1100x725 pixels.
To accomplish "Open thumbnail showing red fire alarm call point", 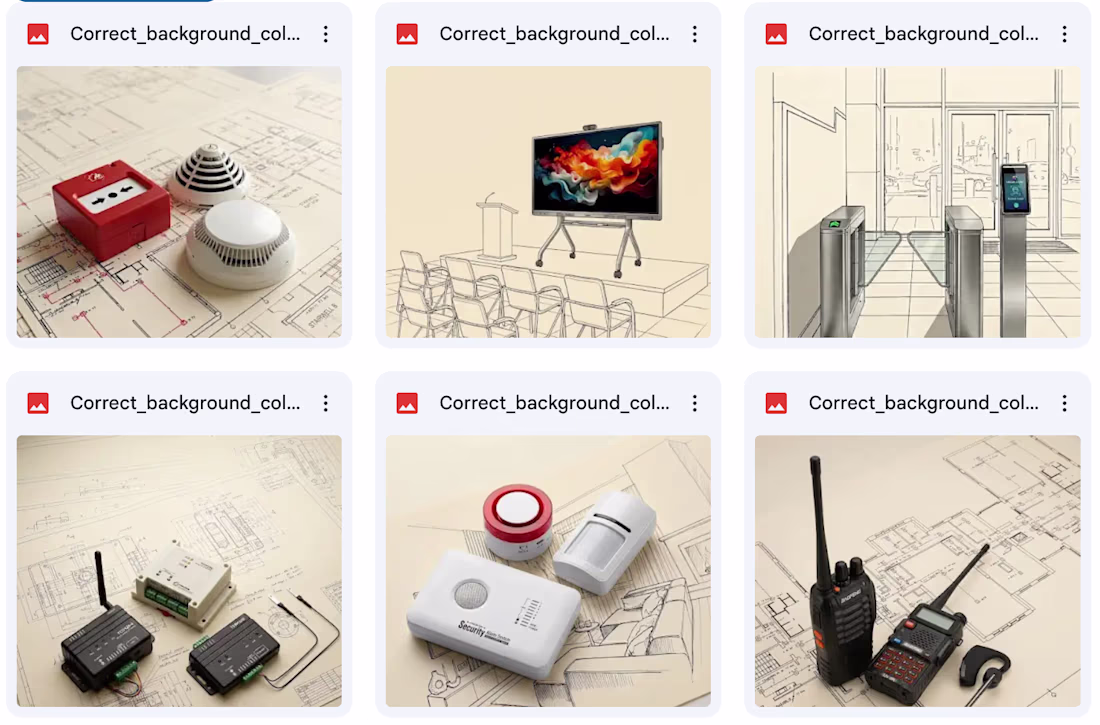I will pyautogui.click(x=179, y=202).
